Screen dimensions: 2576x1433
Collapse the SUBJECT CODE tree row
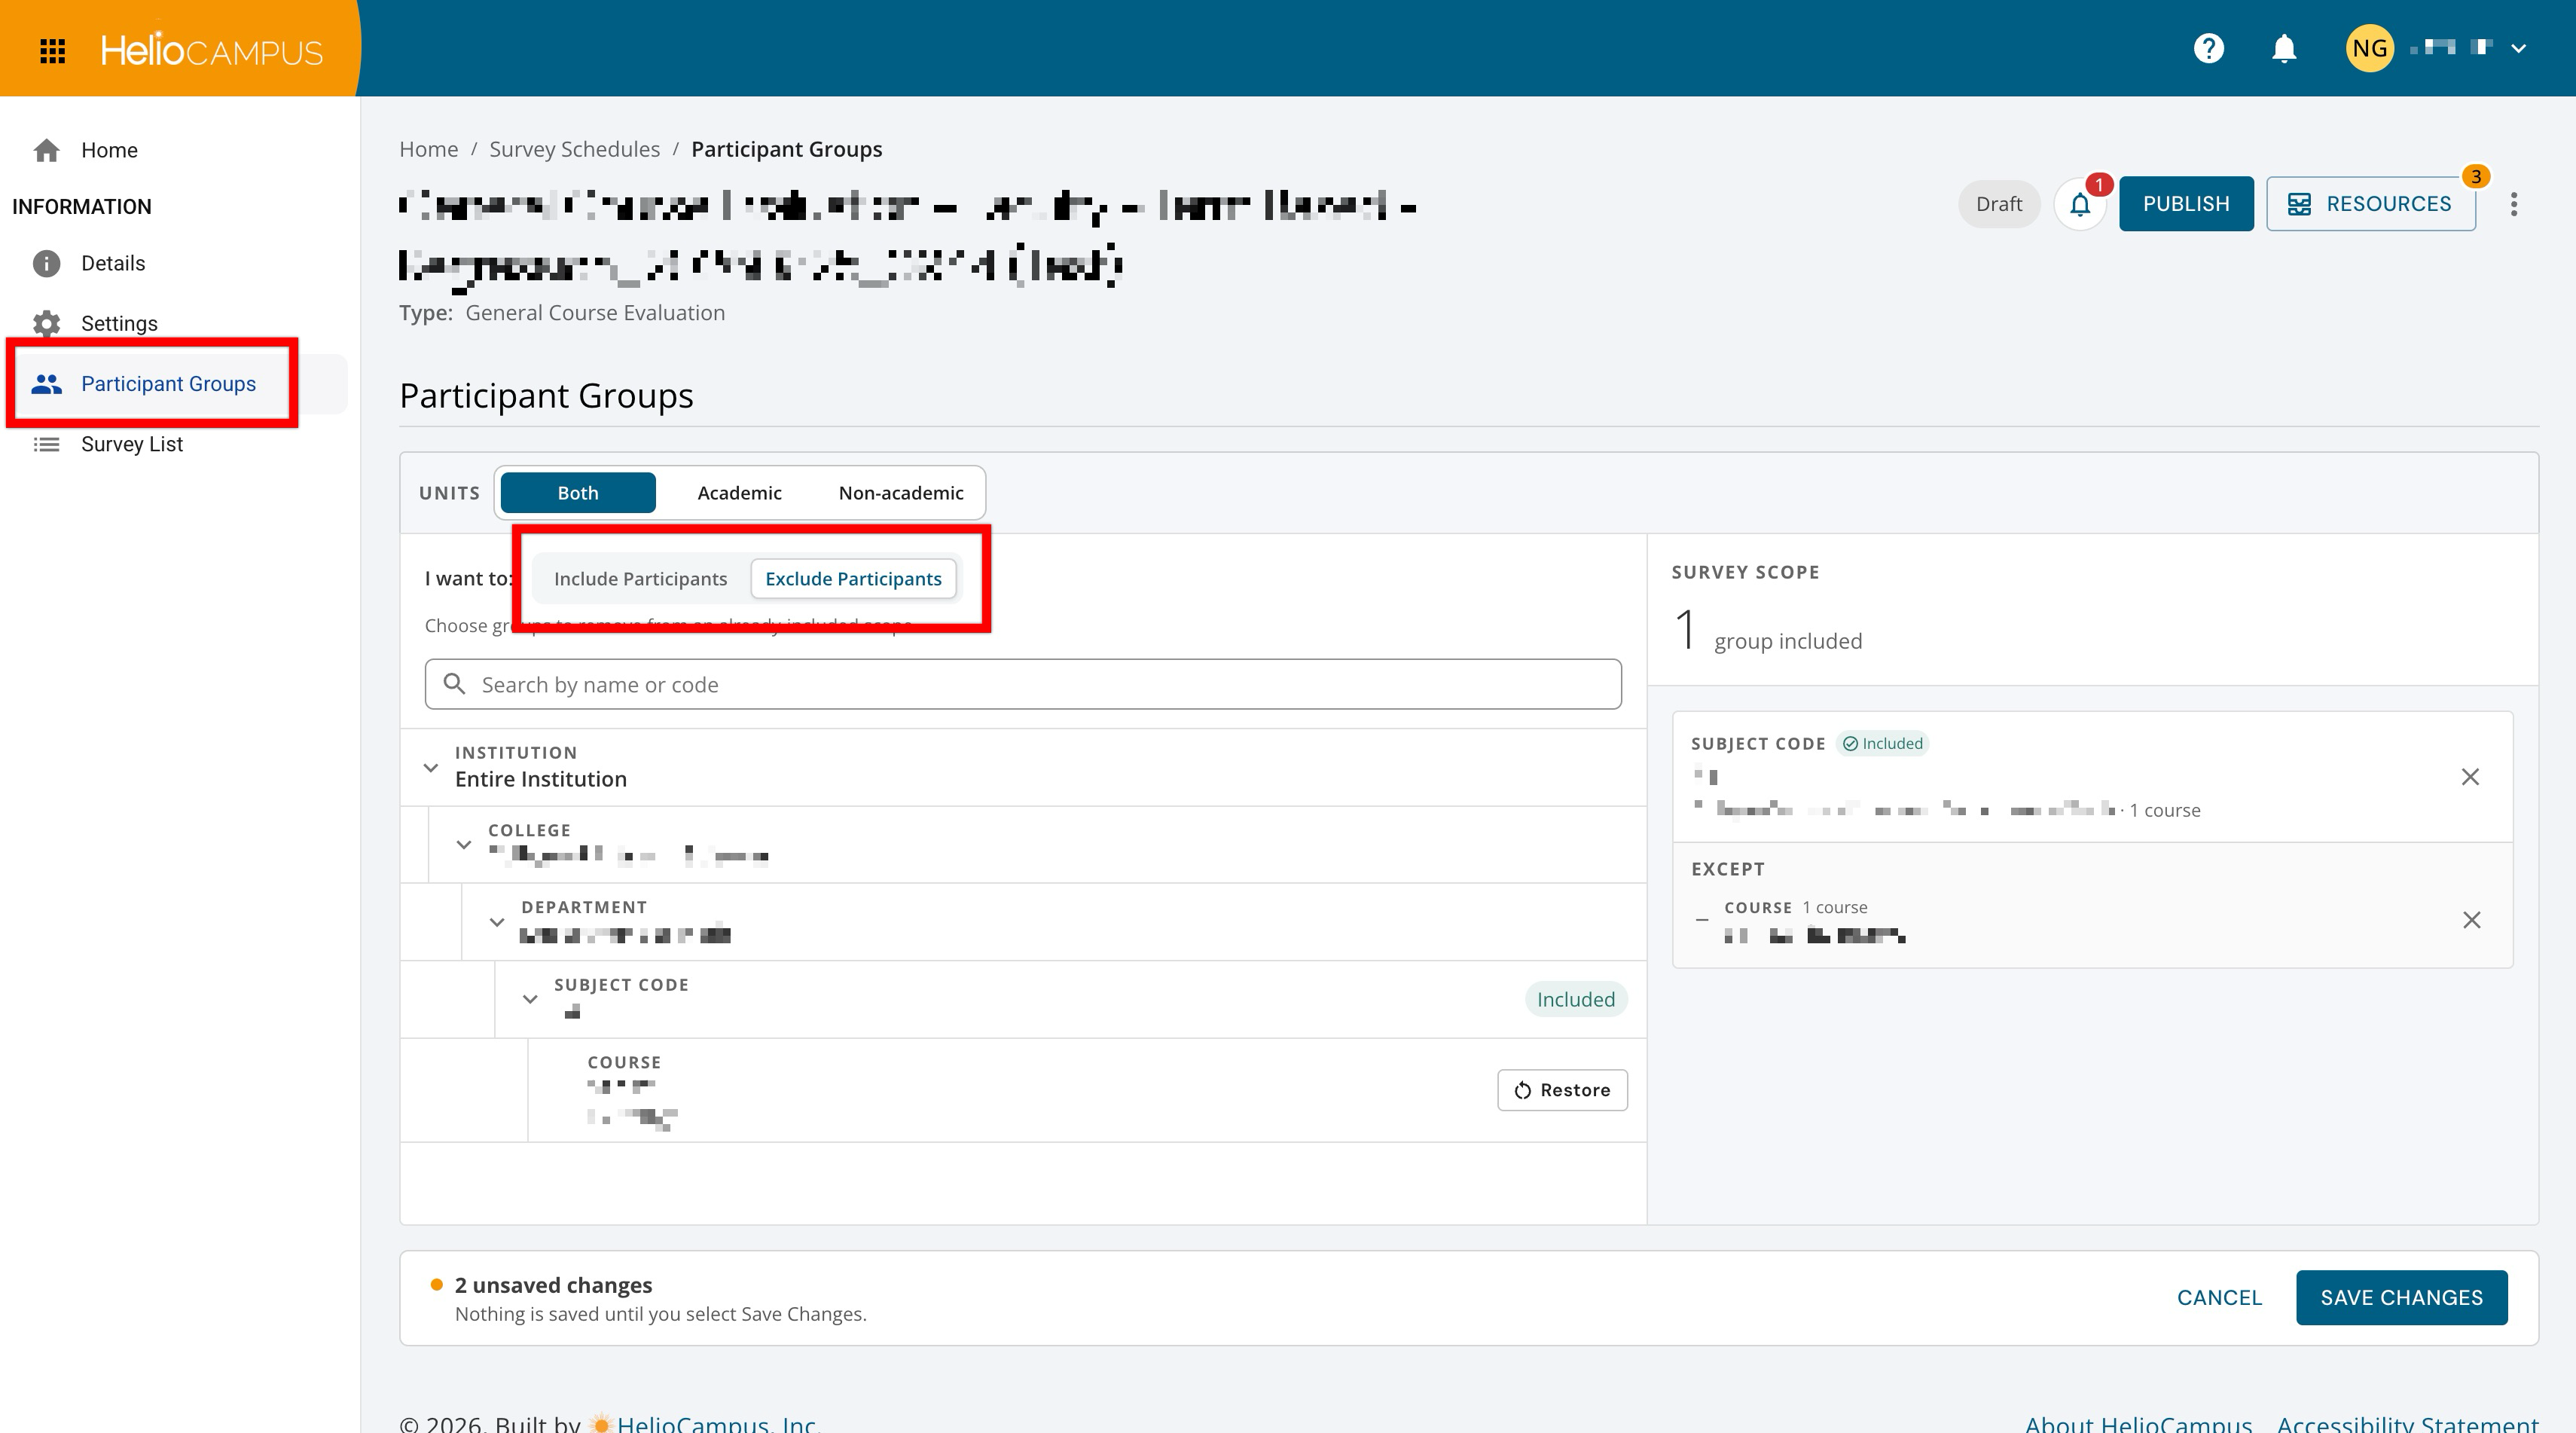coord(530,999)
